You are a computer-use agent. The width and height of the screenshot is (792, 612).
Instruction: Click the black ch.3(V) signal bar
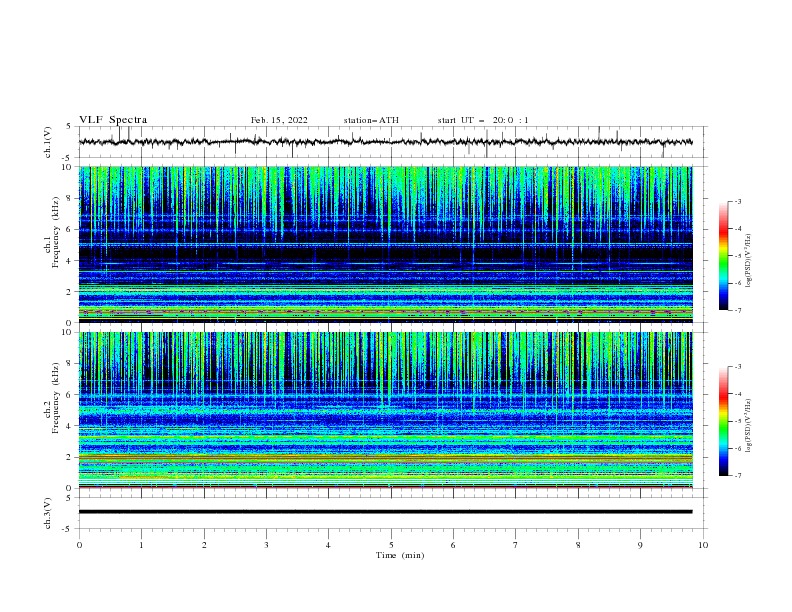[385, 512]
